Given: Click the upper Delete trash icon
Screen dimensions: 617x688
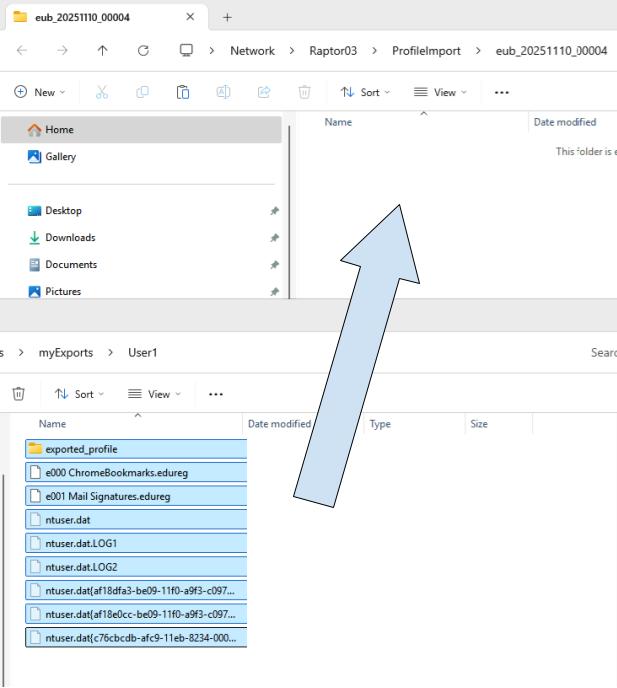Looking at the screenshot, I should pyautogui.click(x=304, y=92).
